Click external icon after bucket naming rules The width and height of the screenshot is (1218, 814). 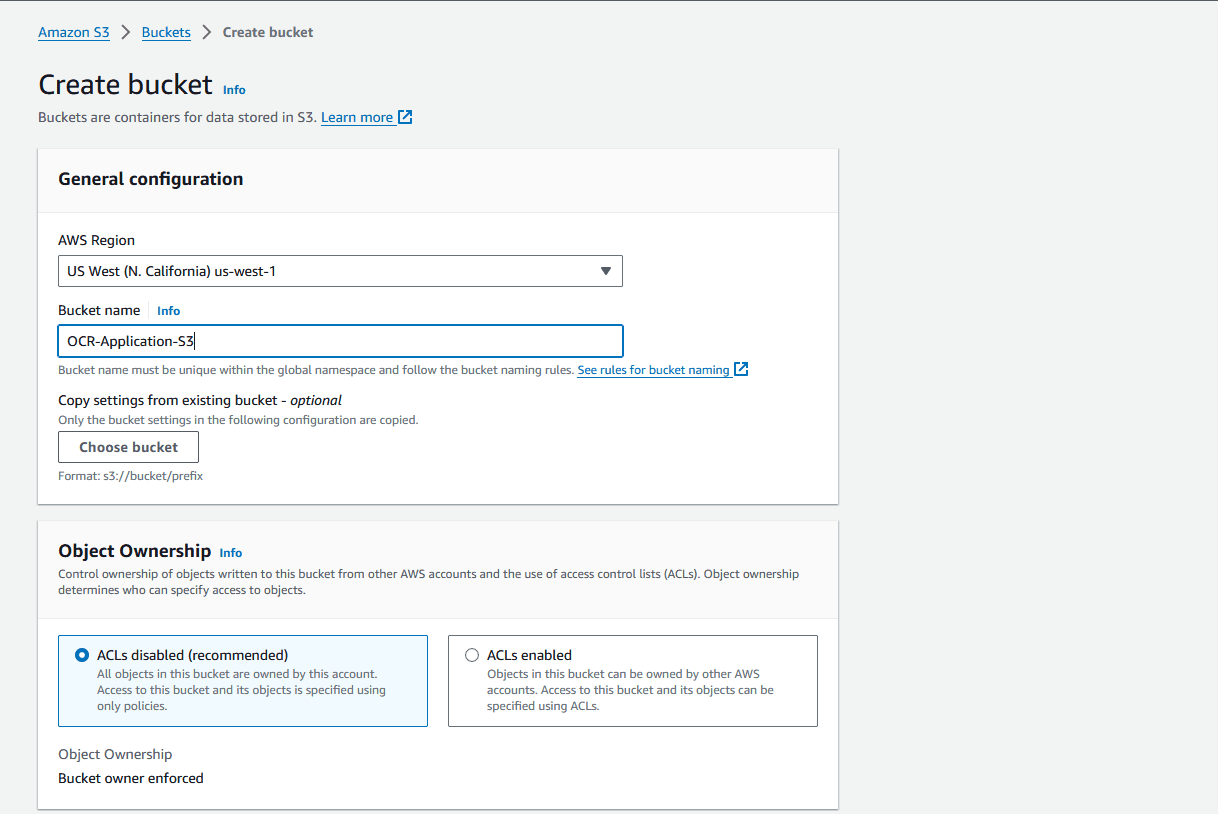point(741,369)
